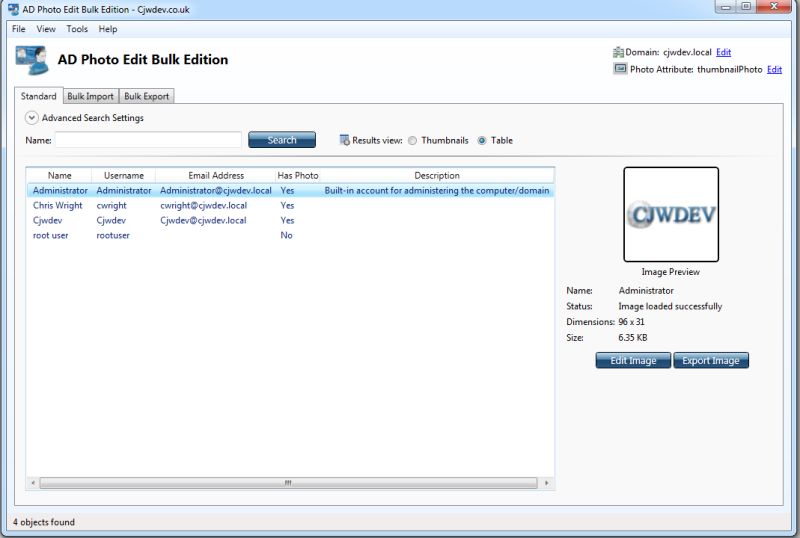Screen dimensions: 800x538
Task: Click the 4 objects found status text
Action: point(44,522)
